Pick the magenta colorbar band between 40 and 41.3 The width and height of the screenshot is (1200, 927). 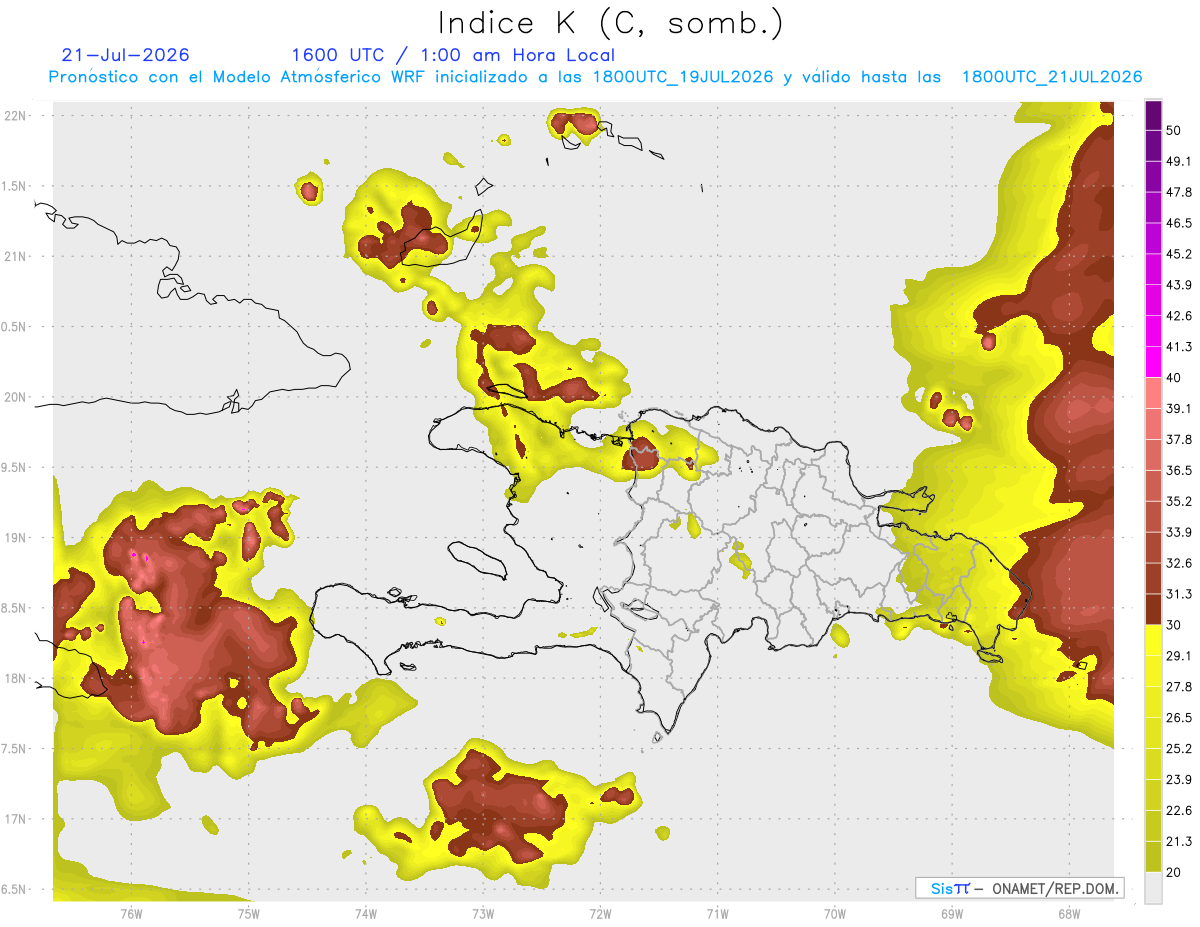(1153, 362)
